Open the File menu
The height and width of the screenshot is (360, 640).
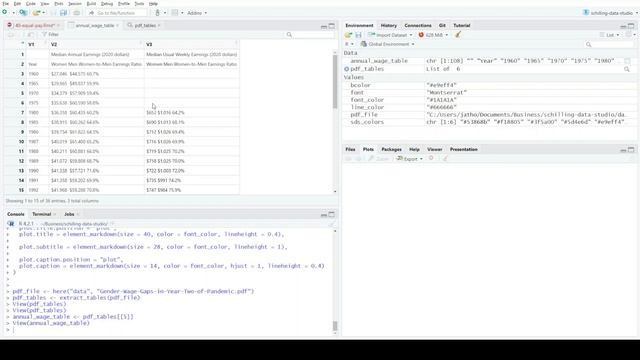[6, 4]
